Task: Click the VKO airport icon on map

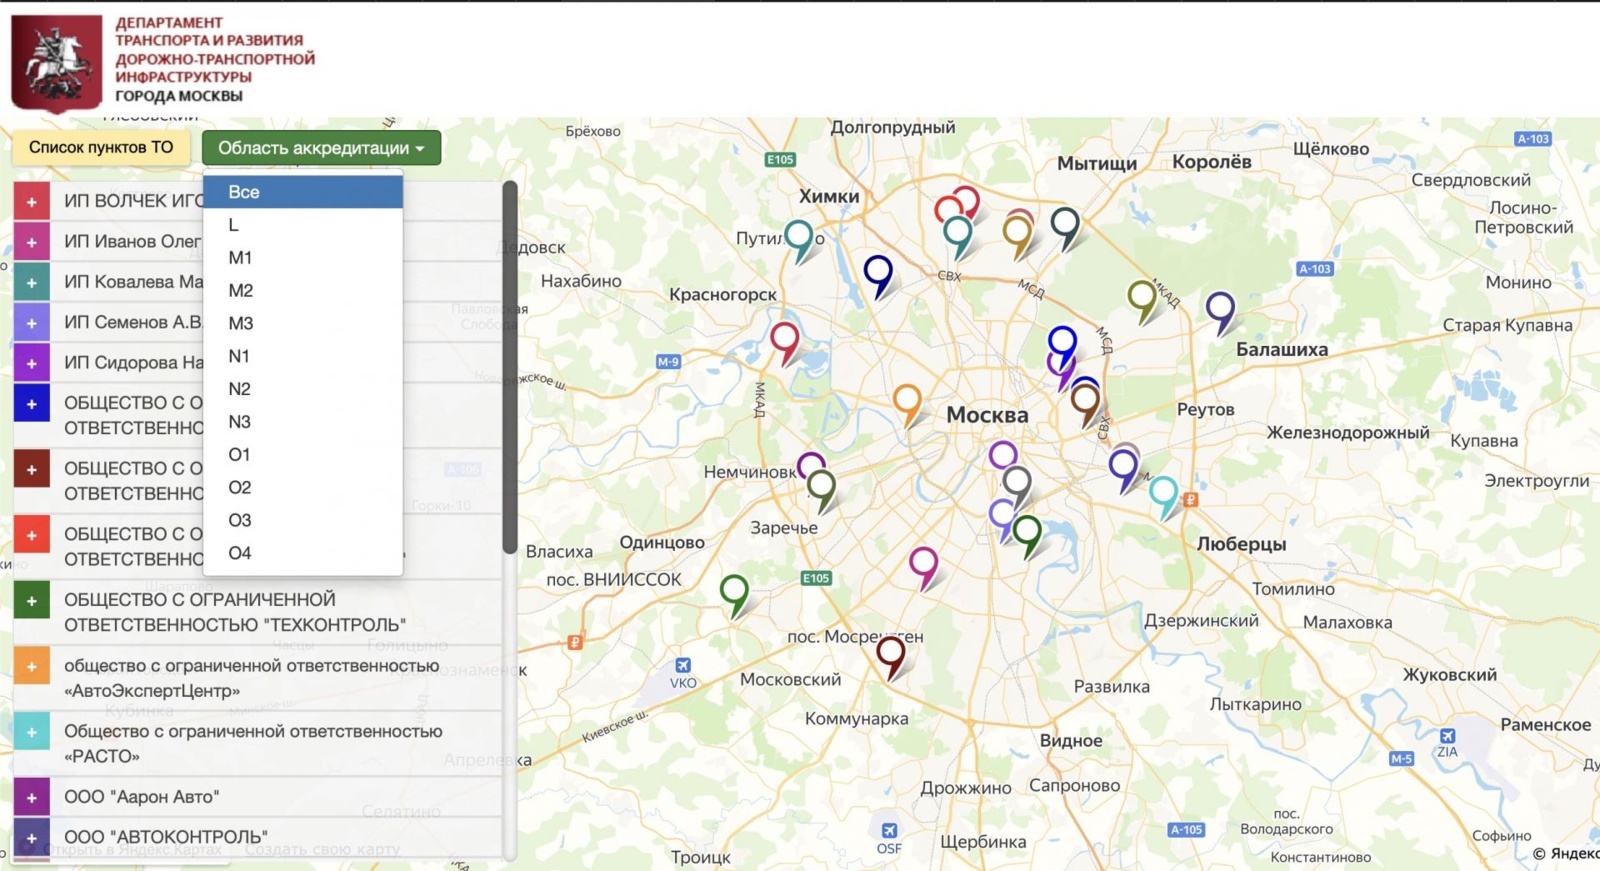Action: (683, 666)
